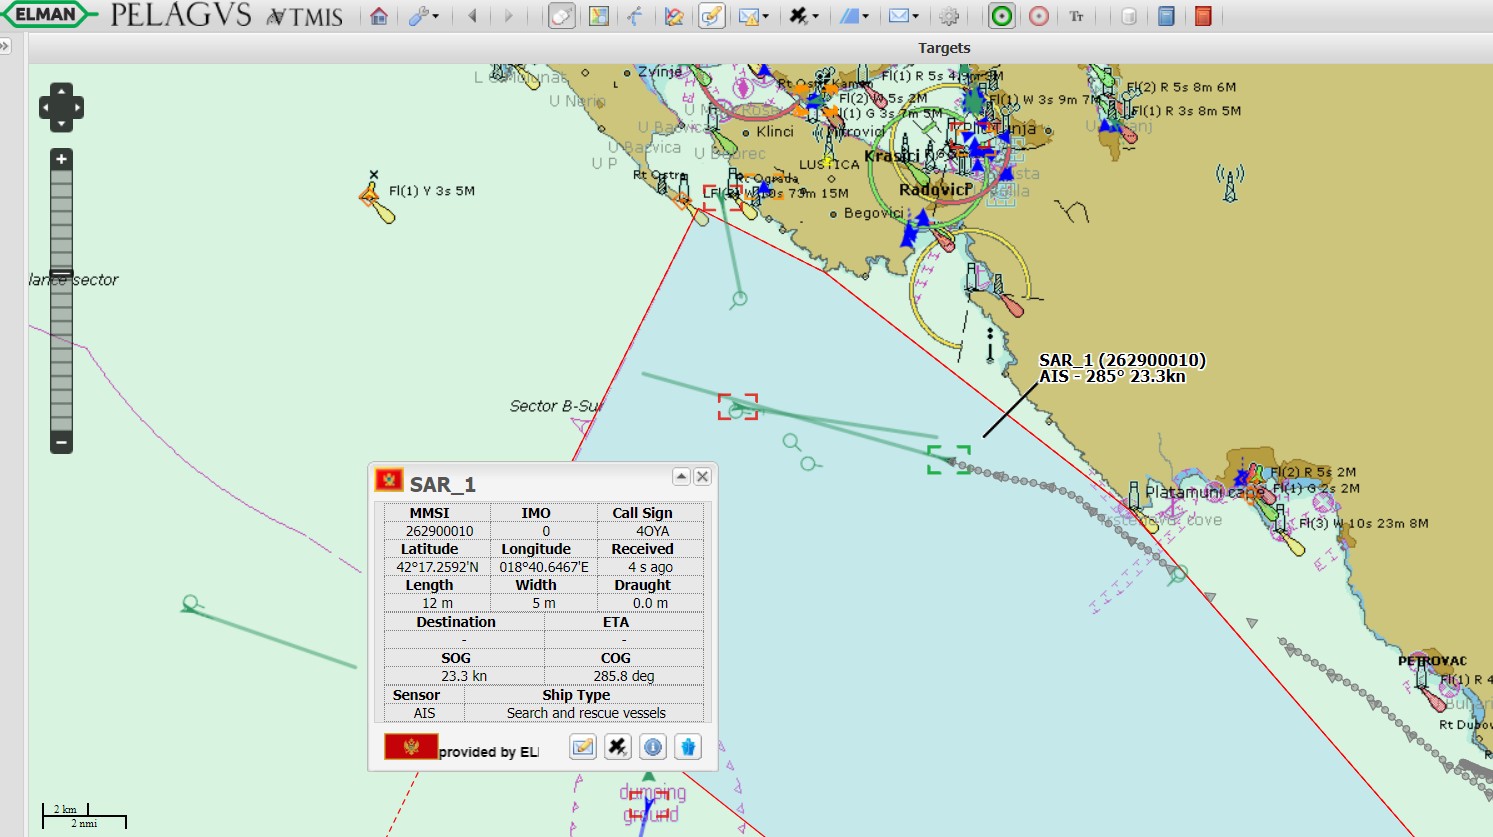The width and height of the screenshot is (1493, 837).
Task: Open the wrench tools dropdown
Action: point(424,16)
